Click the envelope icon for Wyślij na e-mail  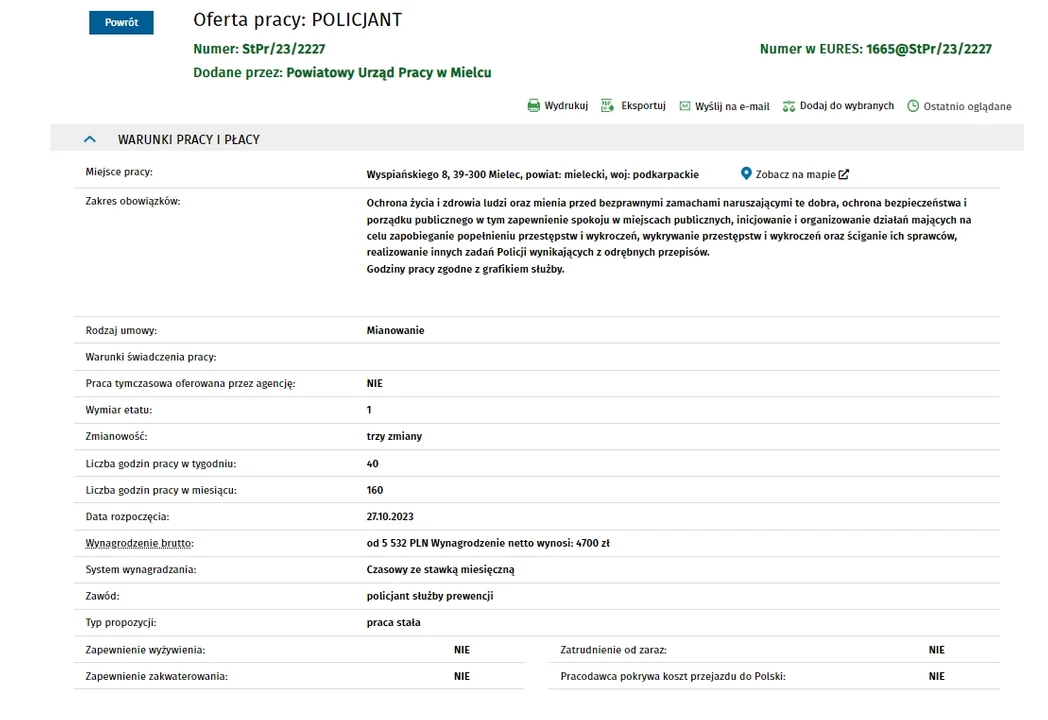(x=684, y=106)
